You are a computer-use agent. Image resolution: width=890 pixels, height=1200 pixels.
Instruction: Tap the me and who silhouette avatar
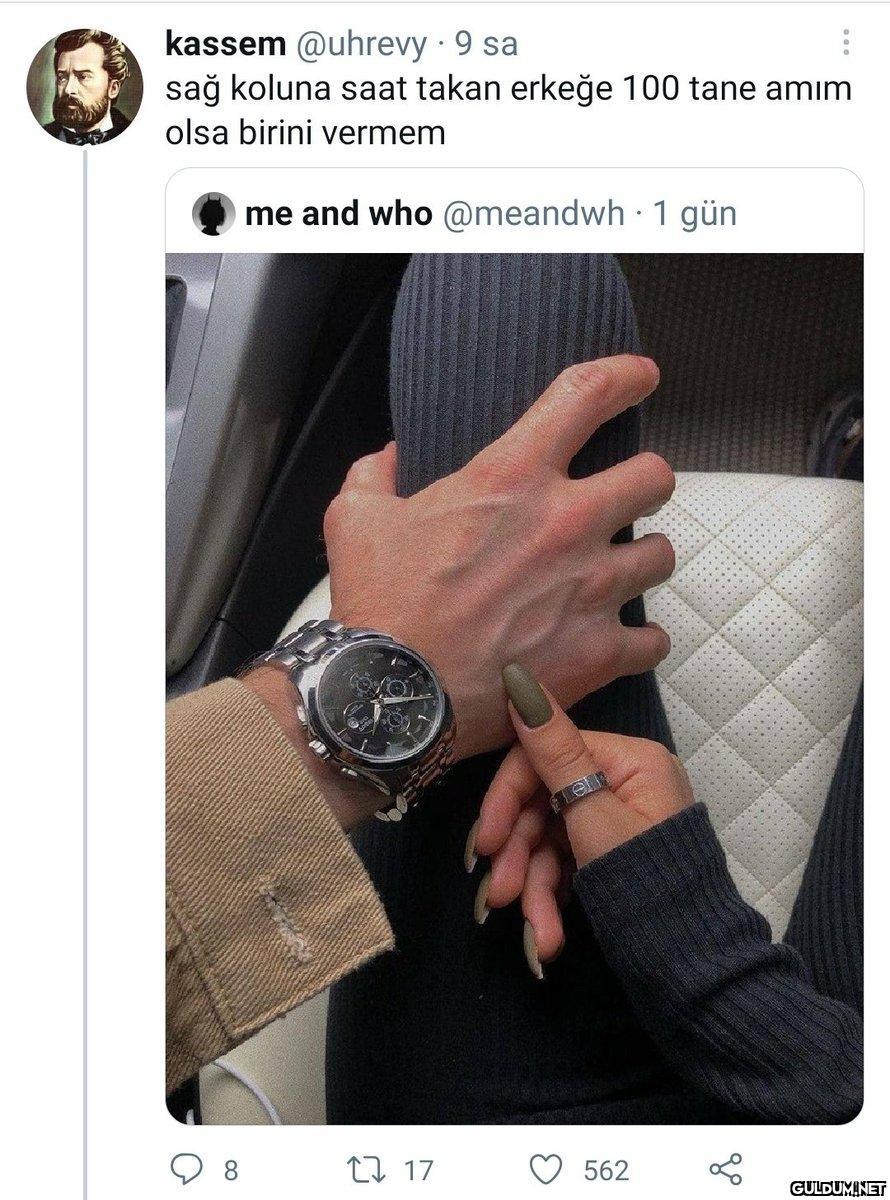click(212, 214)
